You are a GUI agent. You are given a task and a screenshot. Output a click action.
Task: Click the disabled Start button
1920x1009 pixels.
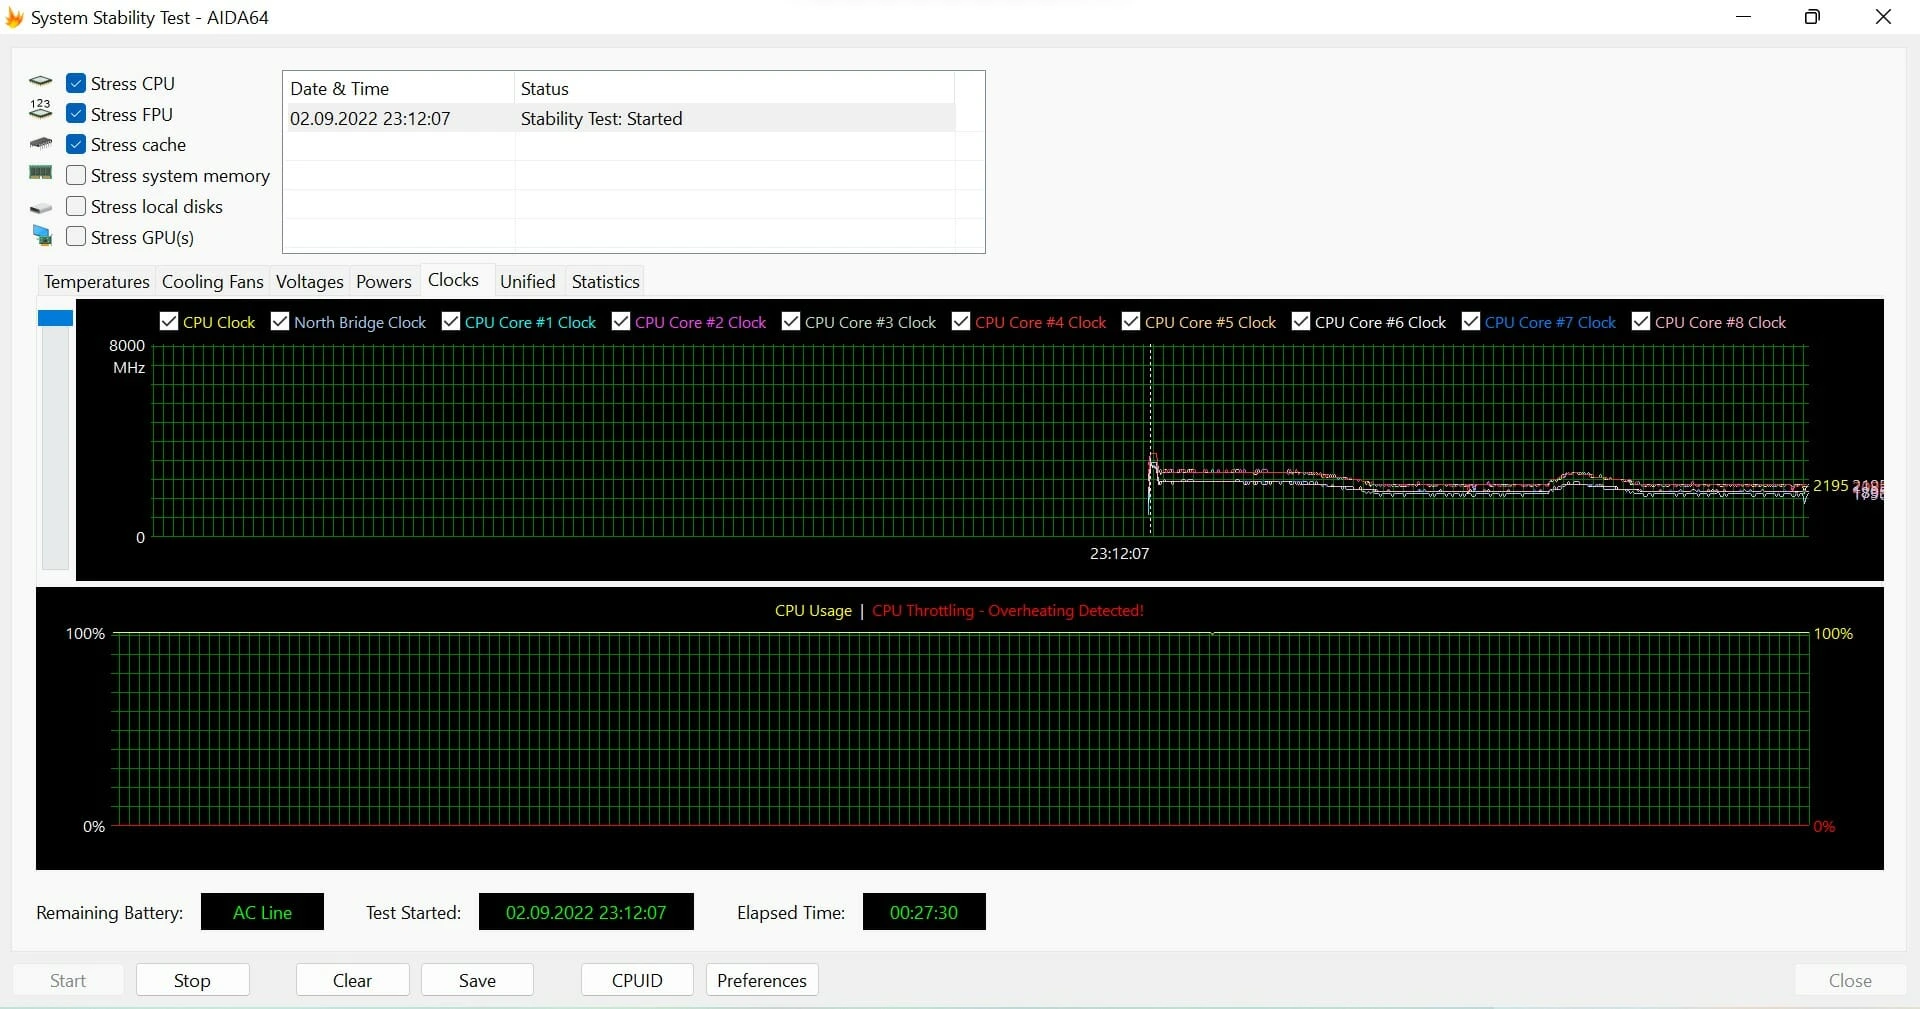click(68, 980)
